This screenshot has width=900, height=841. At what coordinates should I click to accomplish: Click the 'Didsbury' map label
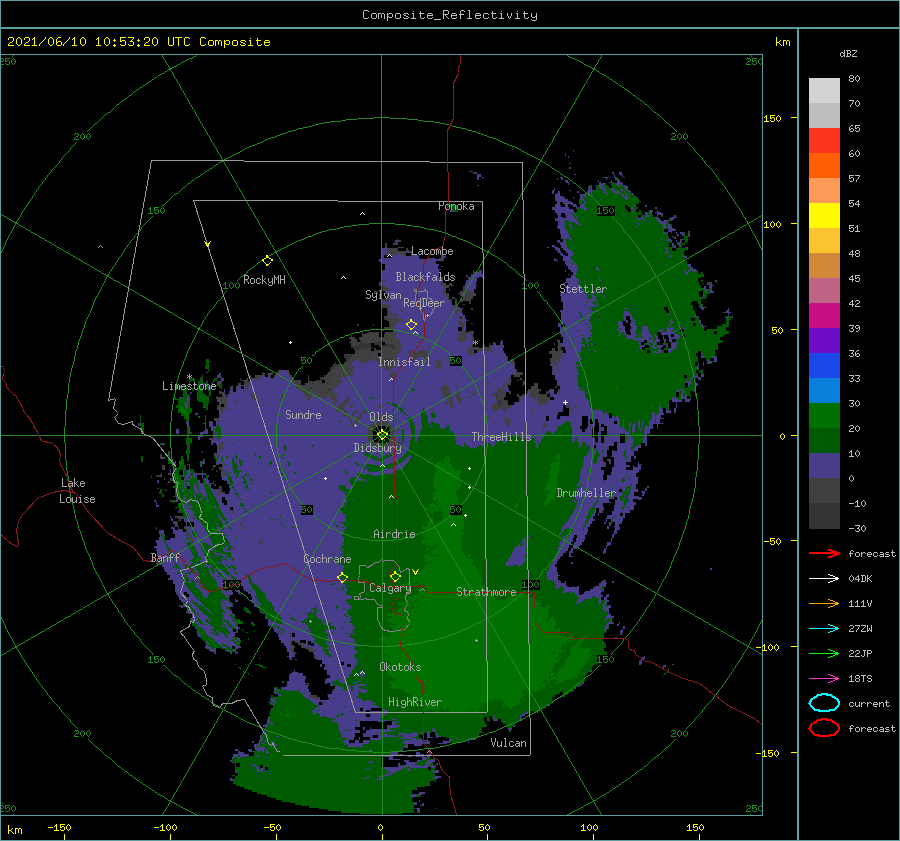(x=377, y=448)
